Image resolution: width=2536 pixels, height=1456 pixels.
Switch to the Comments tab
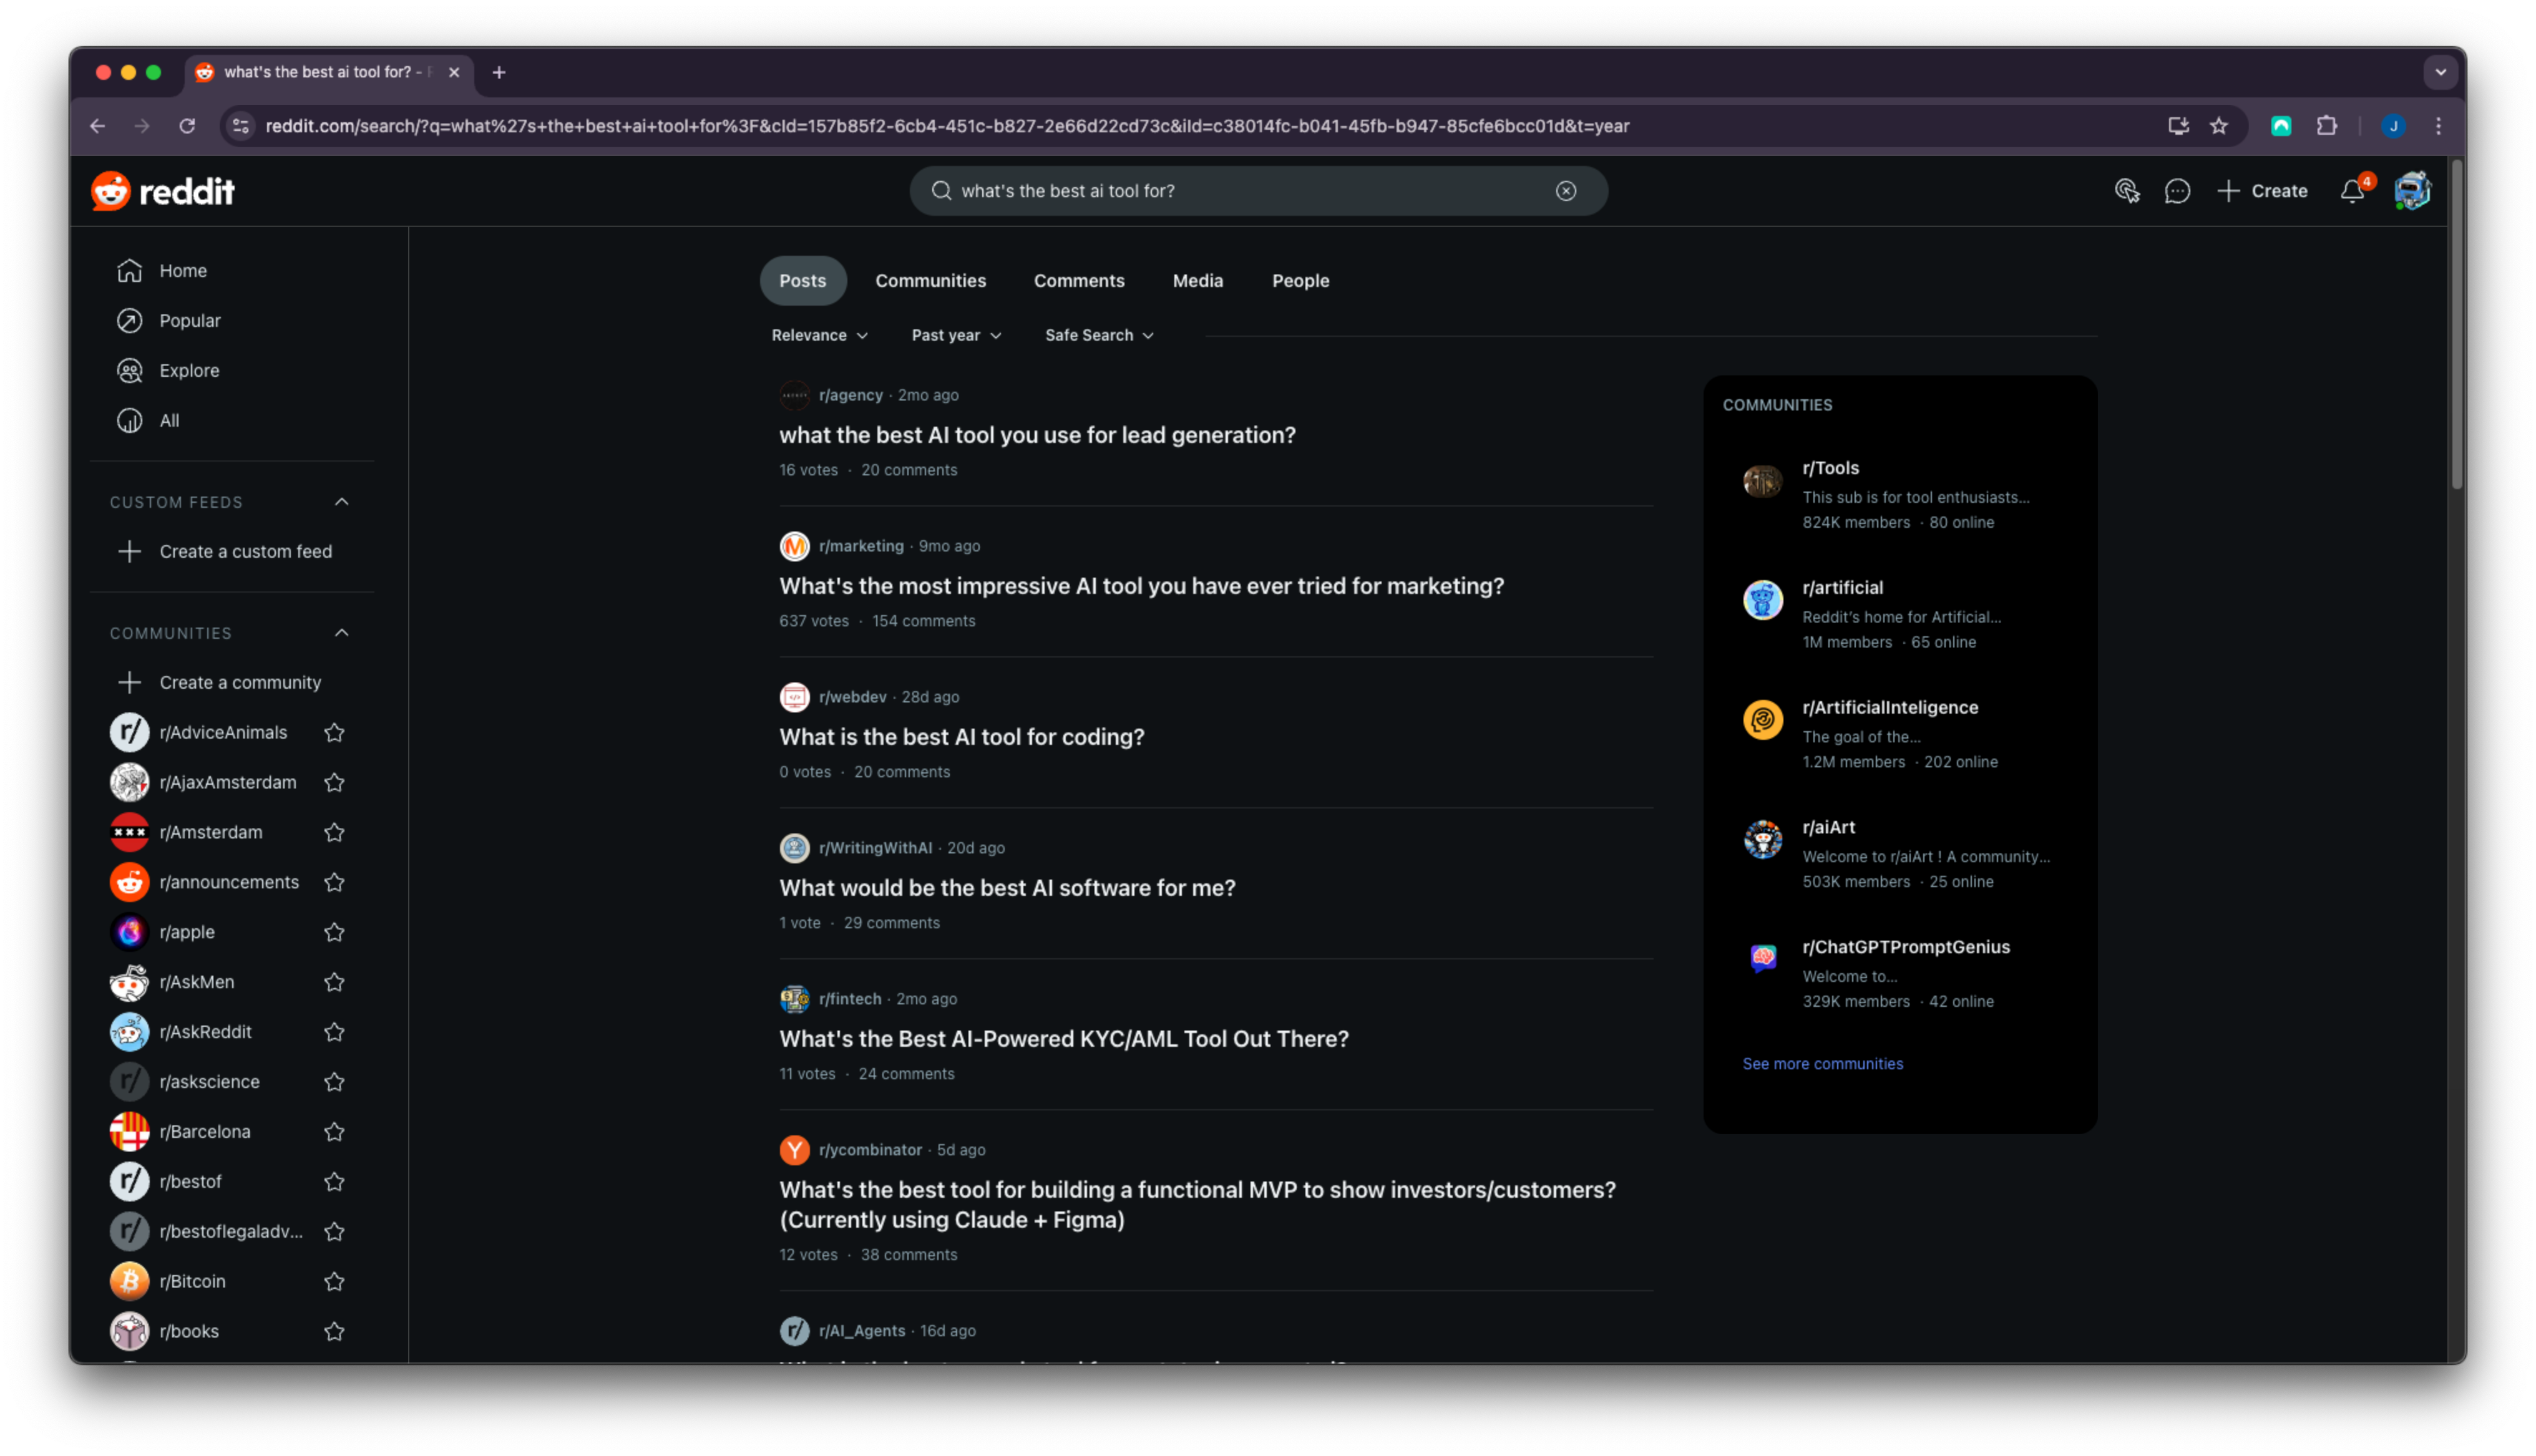coord(1079,281)
